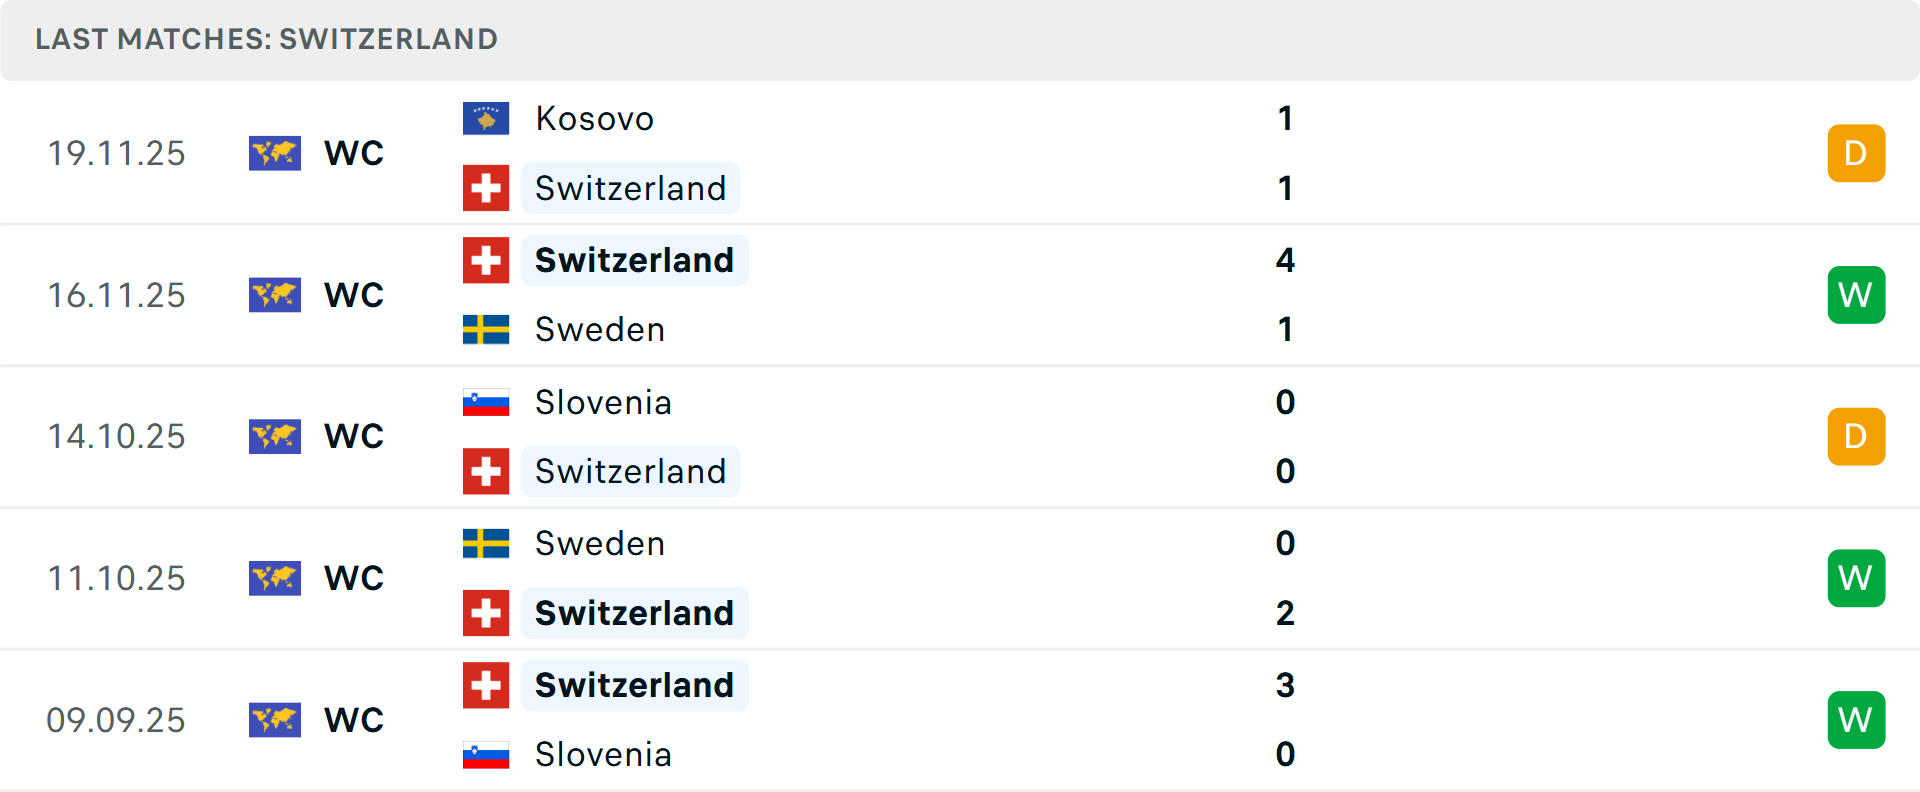Click the W win badge for 16.11.25 match
1920x792 pixels.
pos(1856,295)
